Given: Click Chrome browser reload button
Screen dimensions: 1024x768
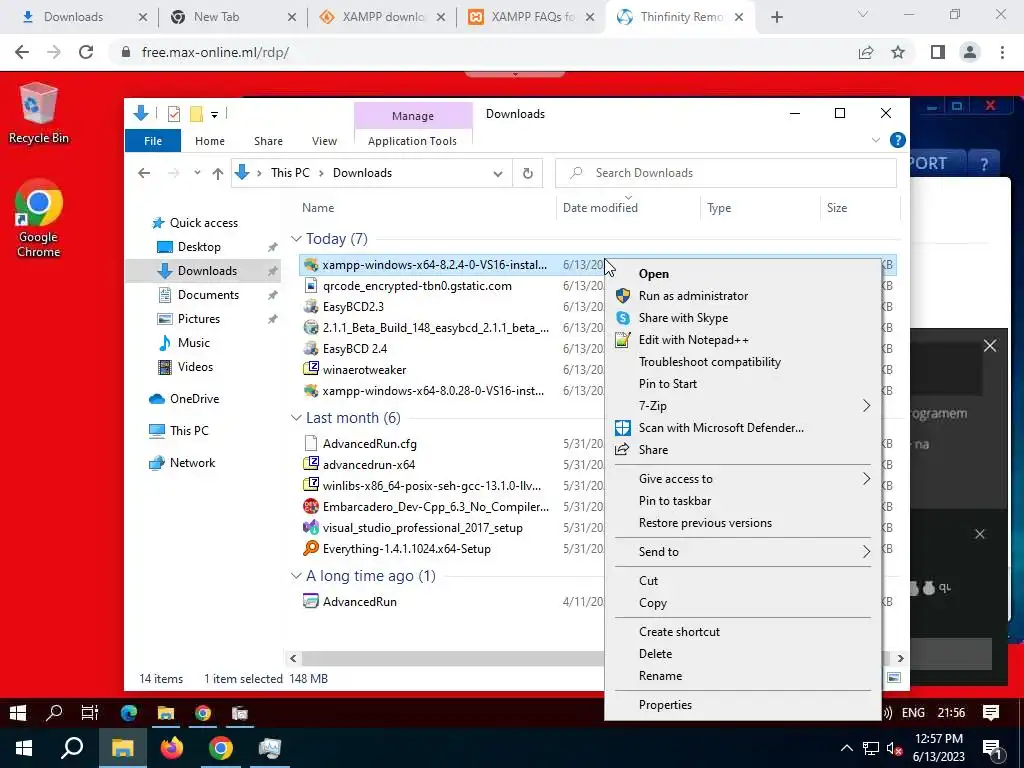Looking at the screenshot, I should point(86,52).
